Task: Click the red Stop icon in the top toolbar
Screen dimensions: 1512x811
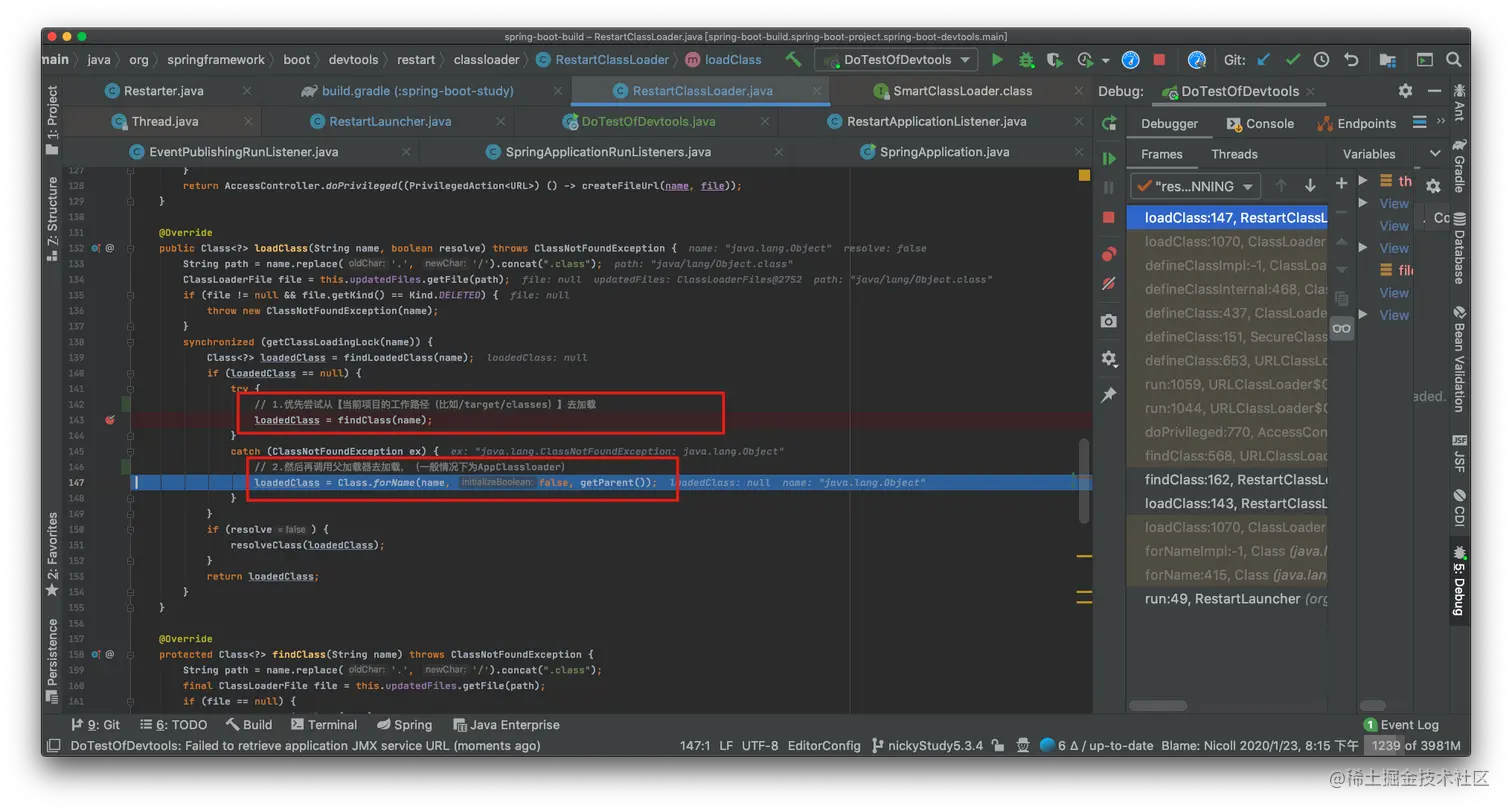Action: pyautogui.click(x=1159, y=59)
